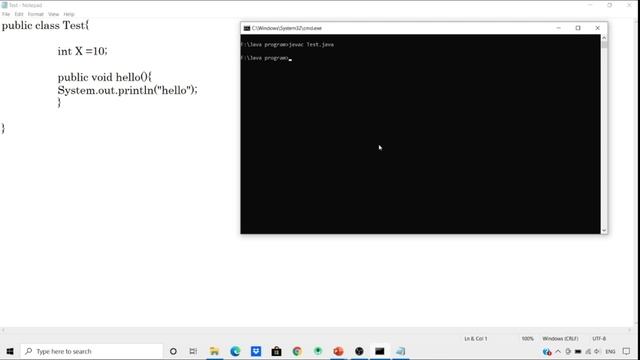Open Microsoft Store from the taskbar
This screenshot has width=640, height=360.
coord(276,351)
